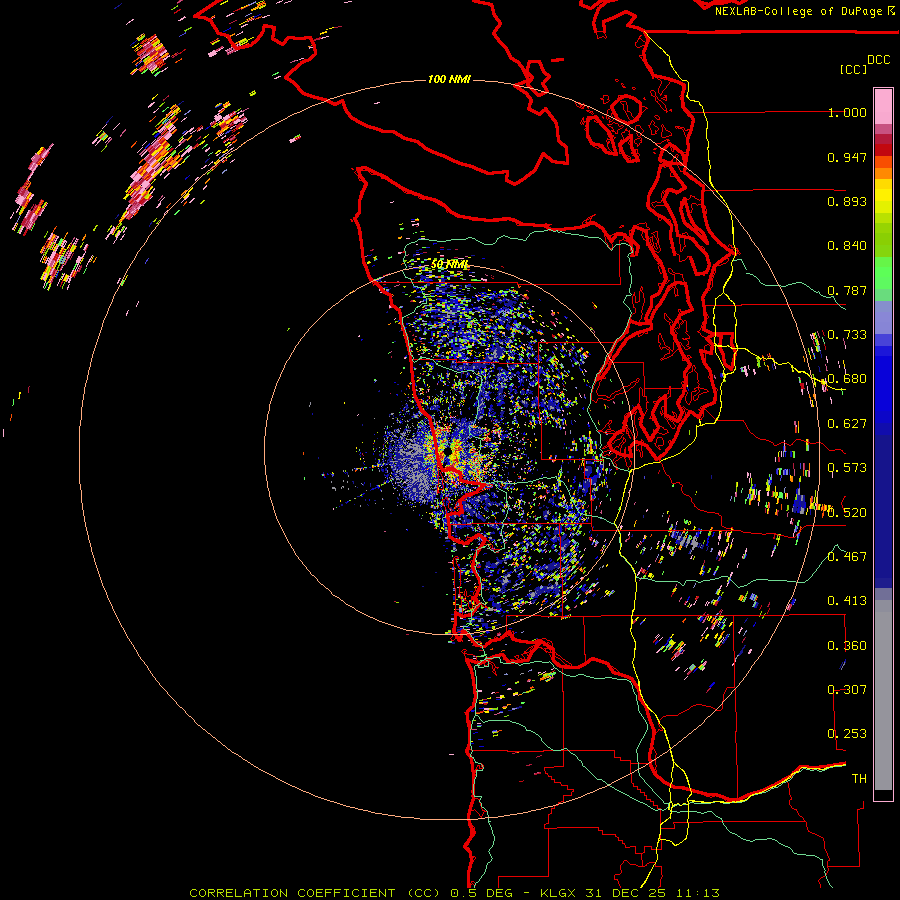
Task: Click the 0.627 color scale value
Action: (x=847, y=424)
